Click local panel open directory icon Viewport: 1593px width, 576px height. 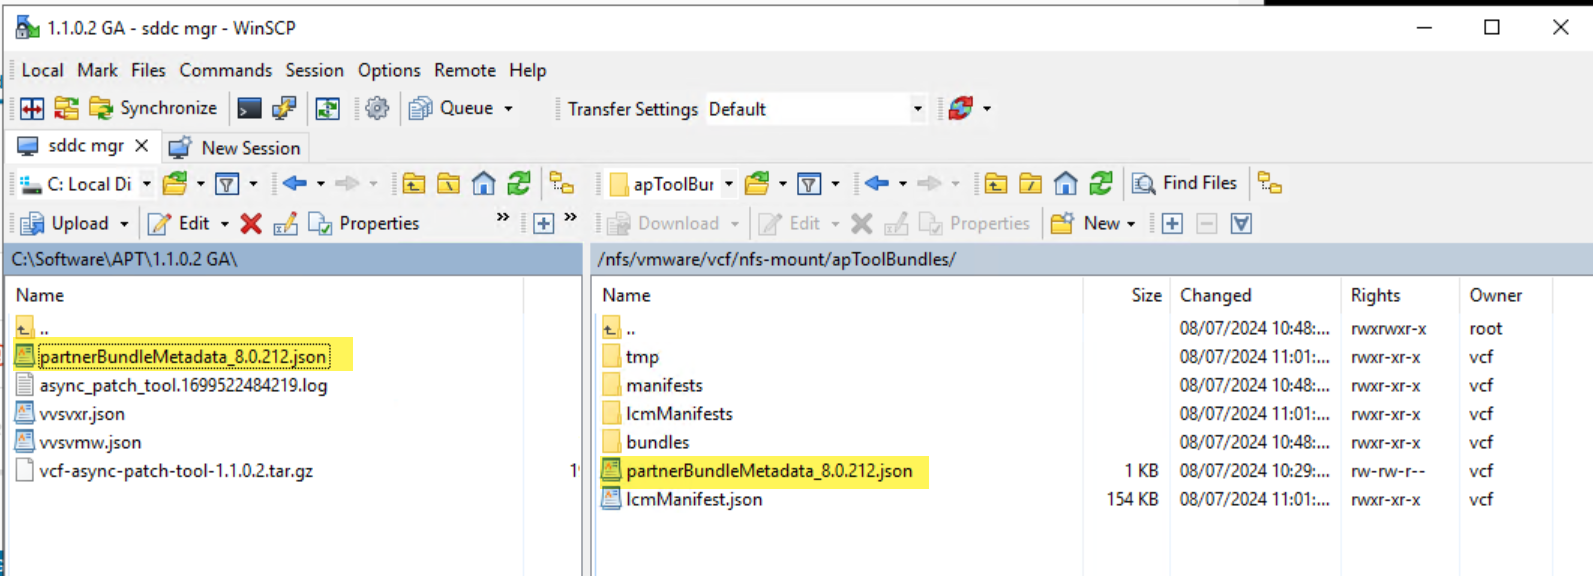click(x=175, y=184)
